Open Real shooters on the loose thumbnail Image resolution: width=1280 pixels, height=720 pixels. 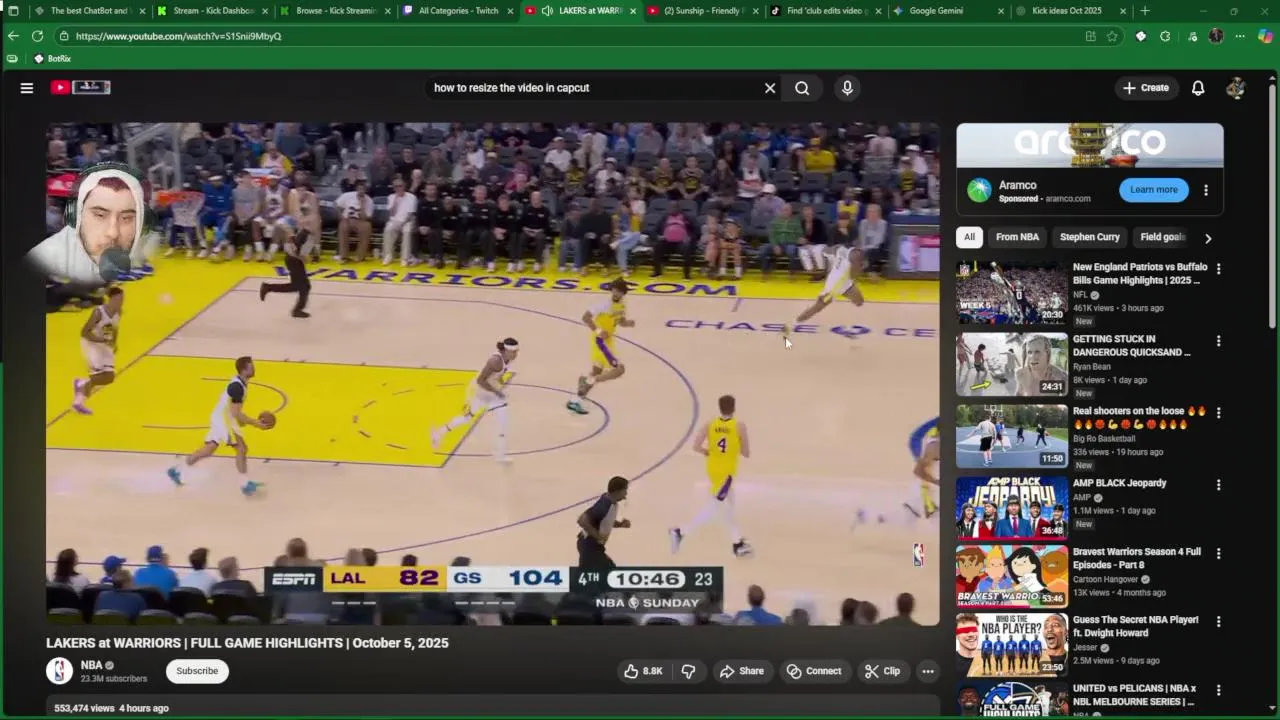click(x=1011, y=436)
